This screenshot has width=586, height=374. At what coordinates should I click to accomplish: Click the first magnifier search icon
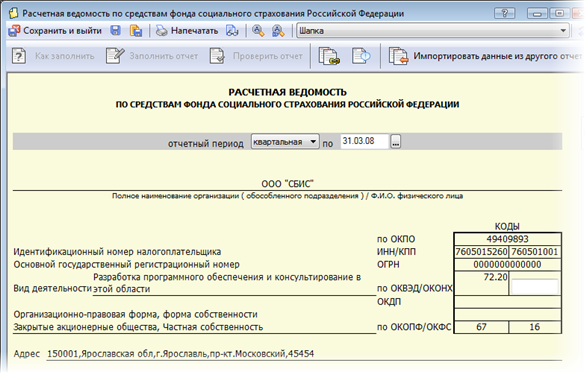pos(258,31)
